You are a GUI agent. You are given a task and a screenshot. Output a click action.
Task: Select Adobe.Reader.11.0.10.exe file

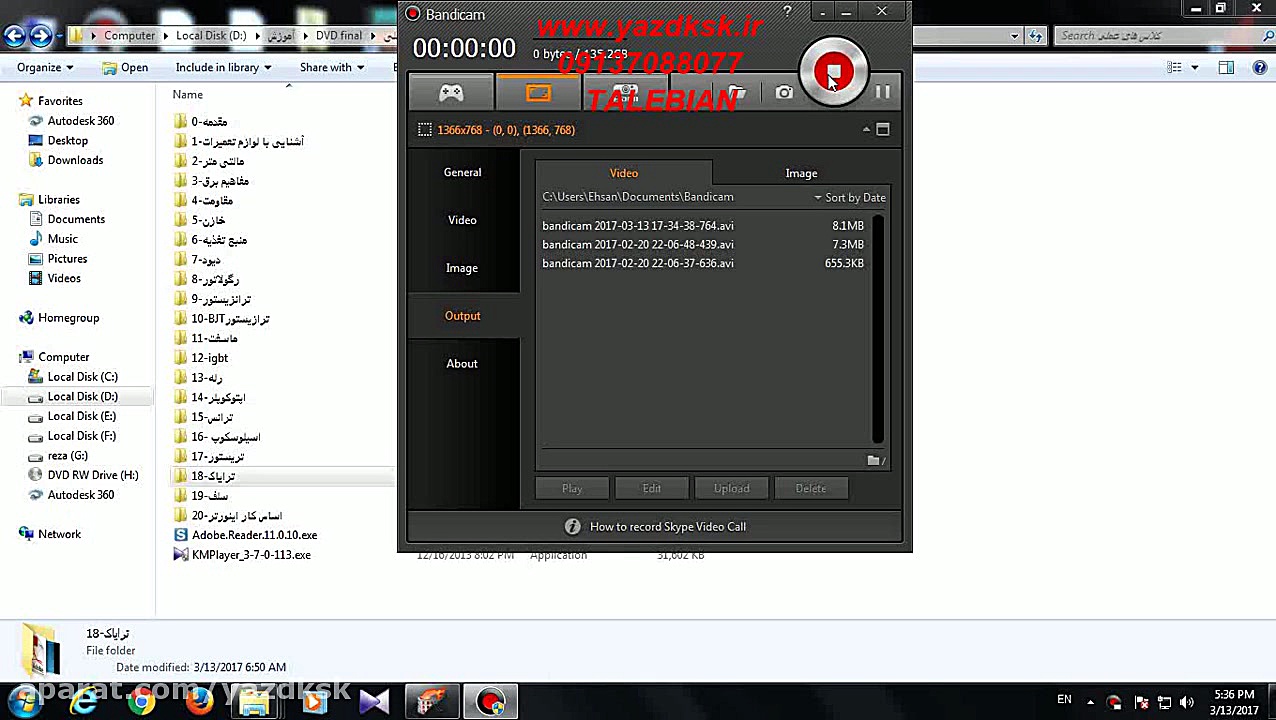(254, 535)
